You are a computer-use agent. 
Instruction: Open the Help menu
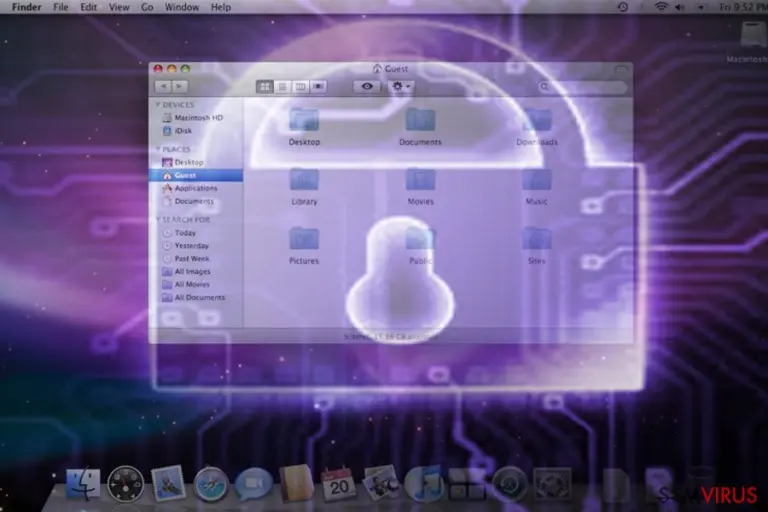(221, 7)
